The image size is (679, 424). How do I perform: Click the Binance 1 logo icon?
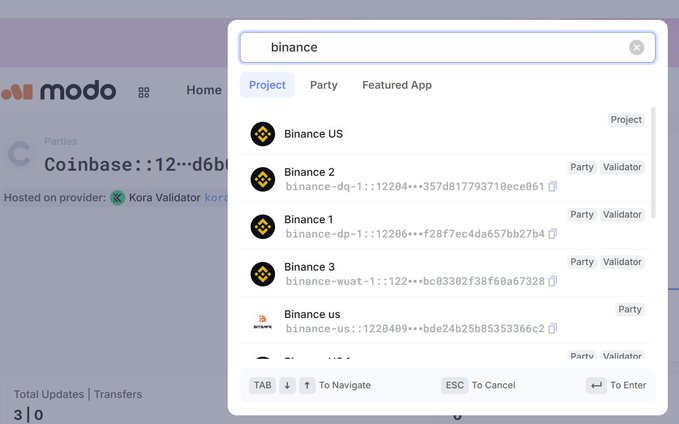pos(262,227)
